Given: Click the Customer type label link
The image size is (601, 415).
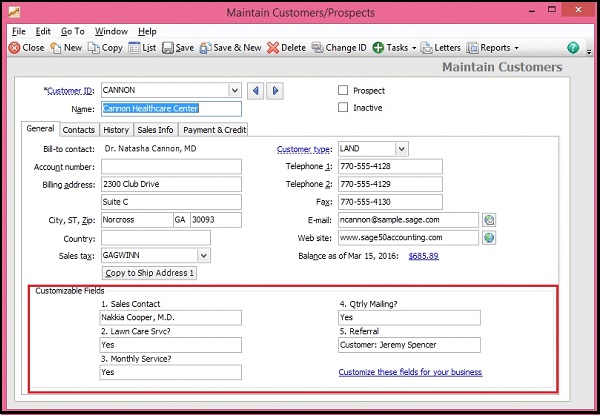Looking at the screenshot, I should click(x=304, y=149).
